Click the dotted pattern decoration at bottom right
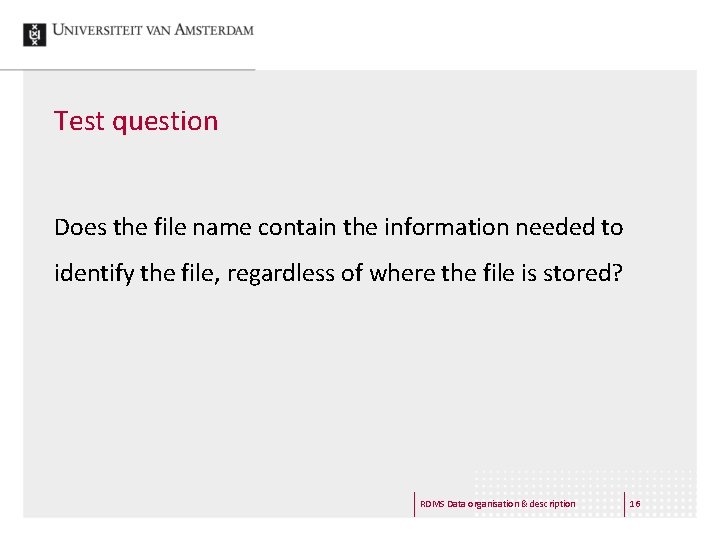Image resolution: width=720 pixels, height=540 pixels. 585,492
